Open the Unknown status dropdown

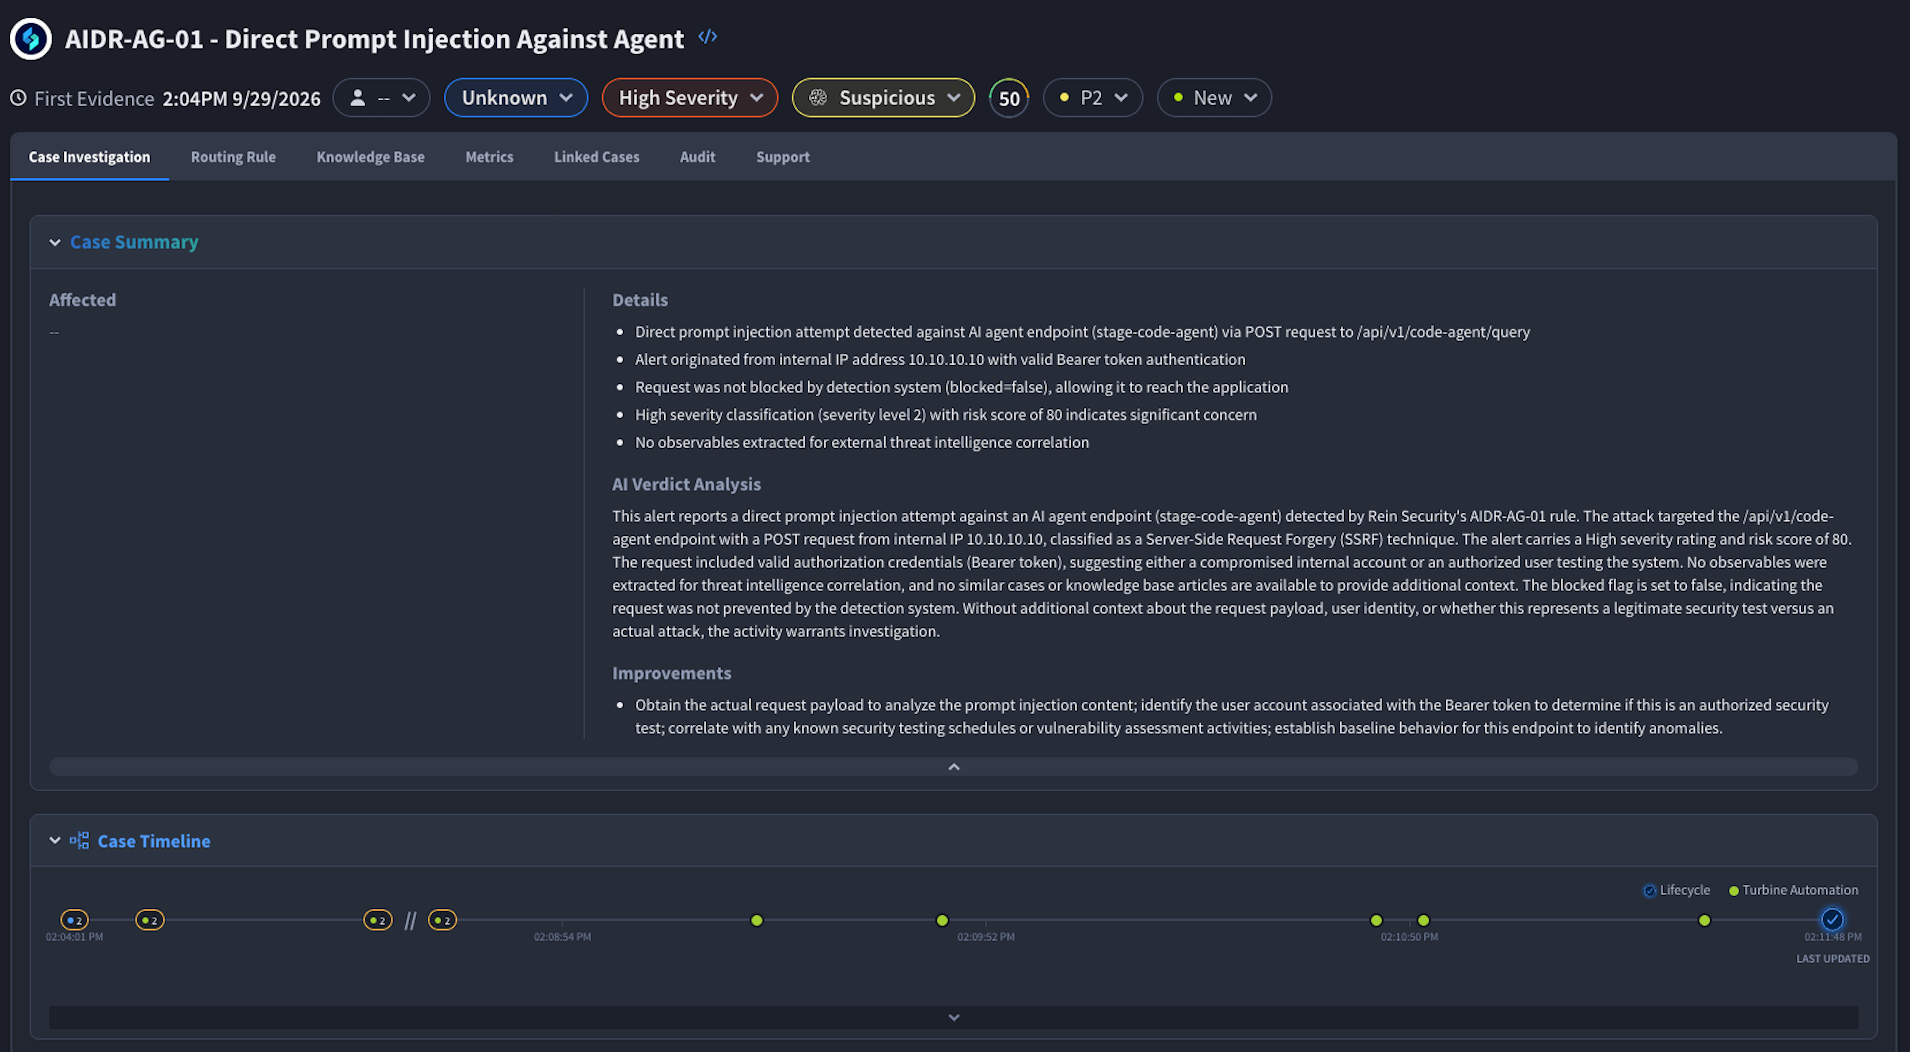coord(516,98)
